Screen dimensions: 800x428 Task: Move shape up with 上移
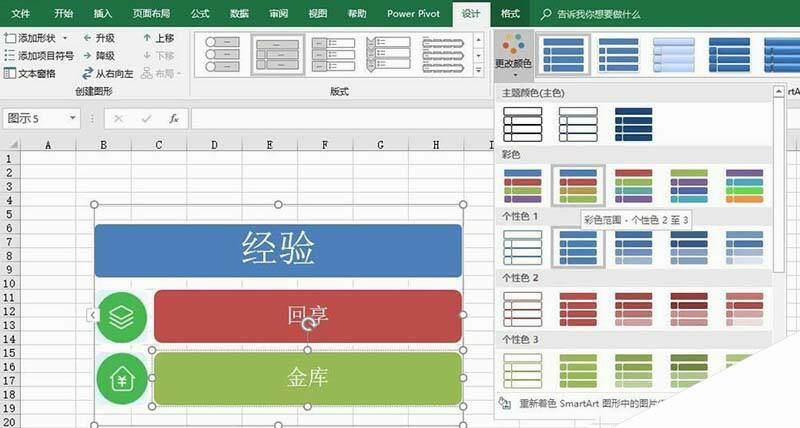point(159,38)
